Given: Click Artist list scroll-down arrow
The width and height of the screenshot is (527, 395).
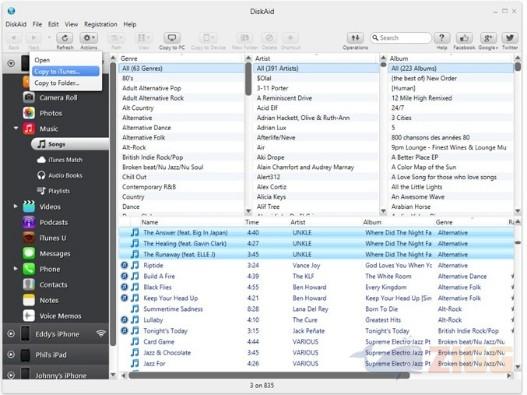Looking at the screenshot, I should pyautogui.click(x=383, y=211).
